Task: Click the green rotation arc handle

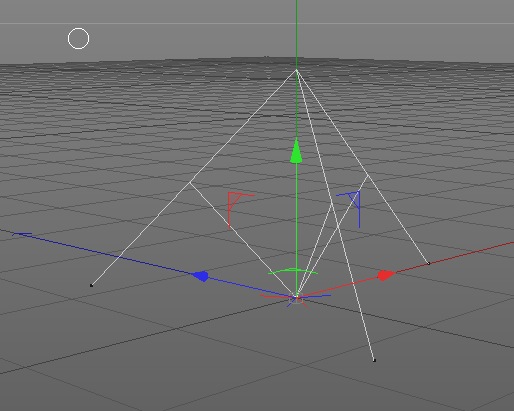Action: tap(293, 272)
